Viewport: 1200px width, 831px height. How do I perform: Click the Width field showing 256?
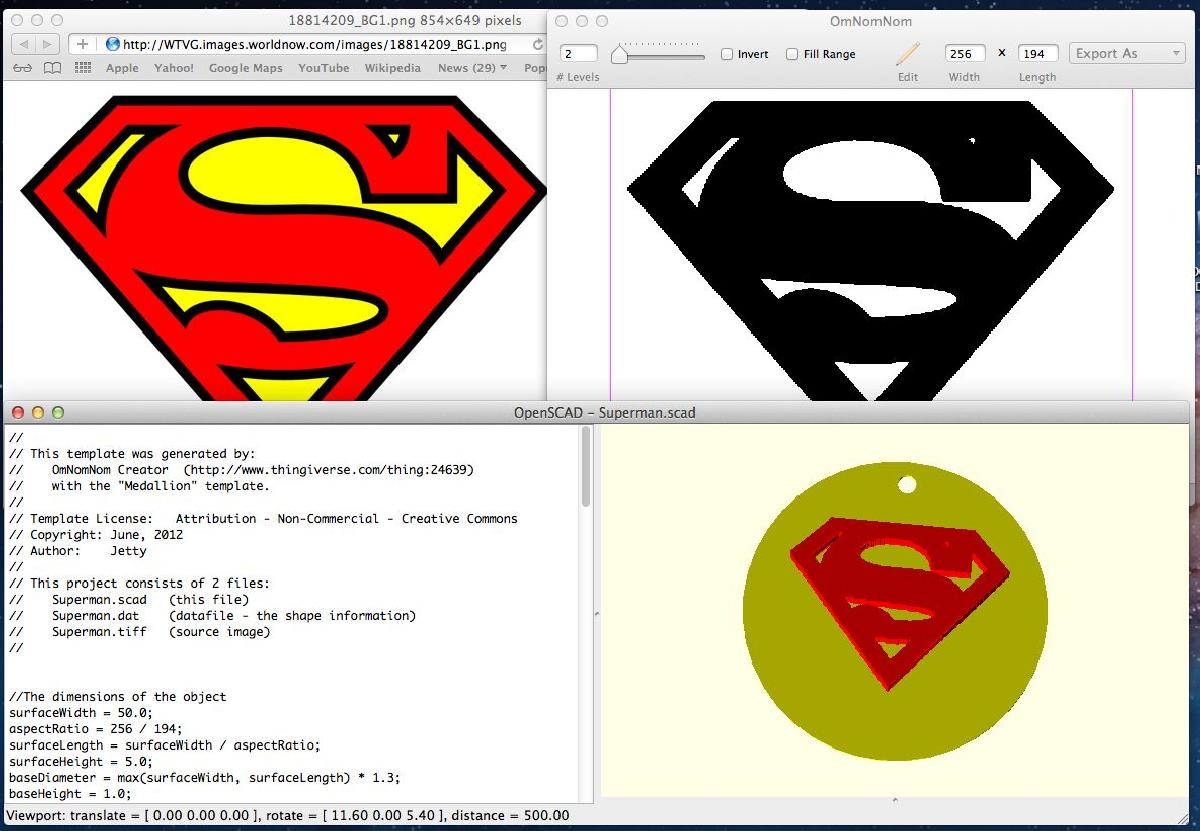(965, 54)
